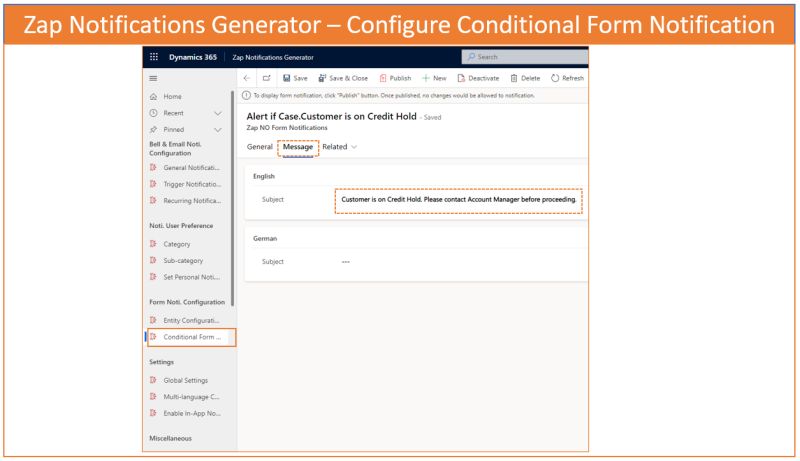Open Global Settings in the sidebar
The image size is (800, 461).
tap(186, 380)
